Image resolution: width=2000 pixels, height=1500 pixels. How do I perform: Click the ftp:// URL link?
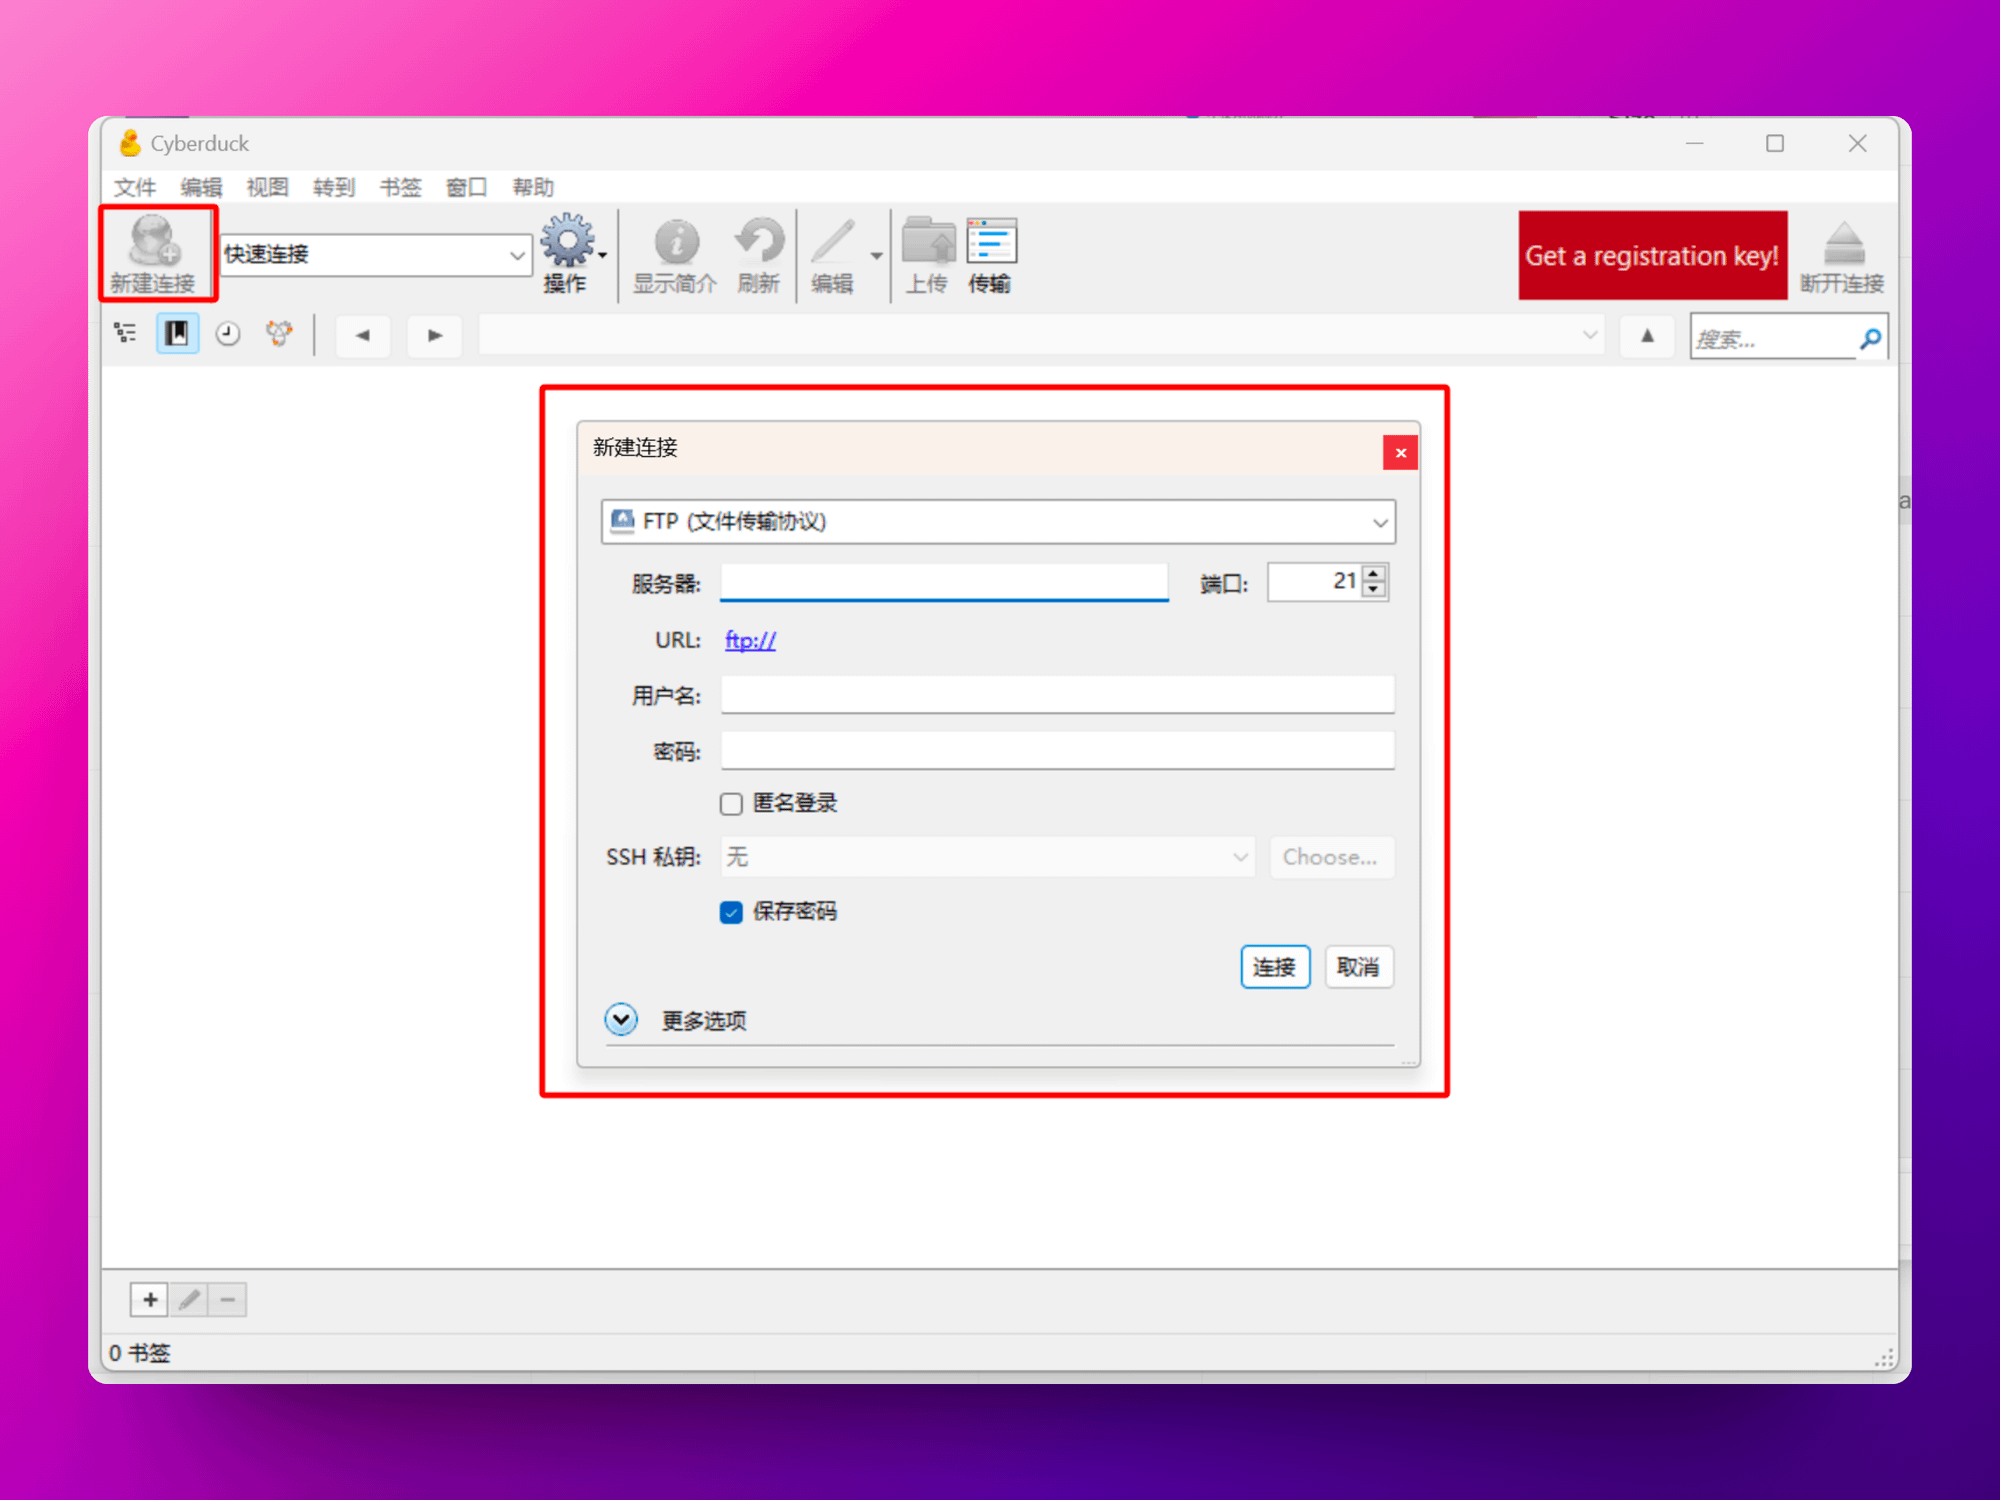[750, 640]
